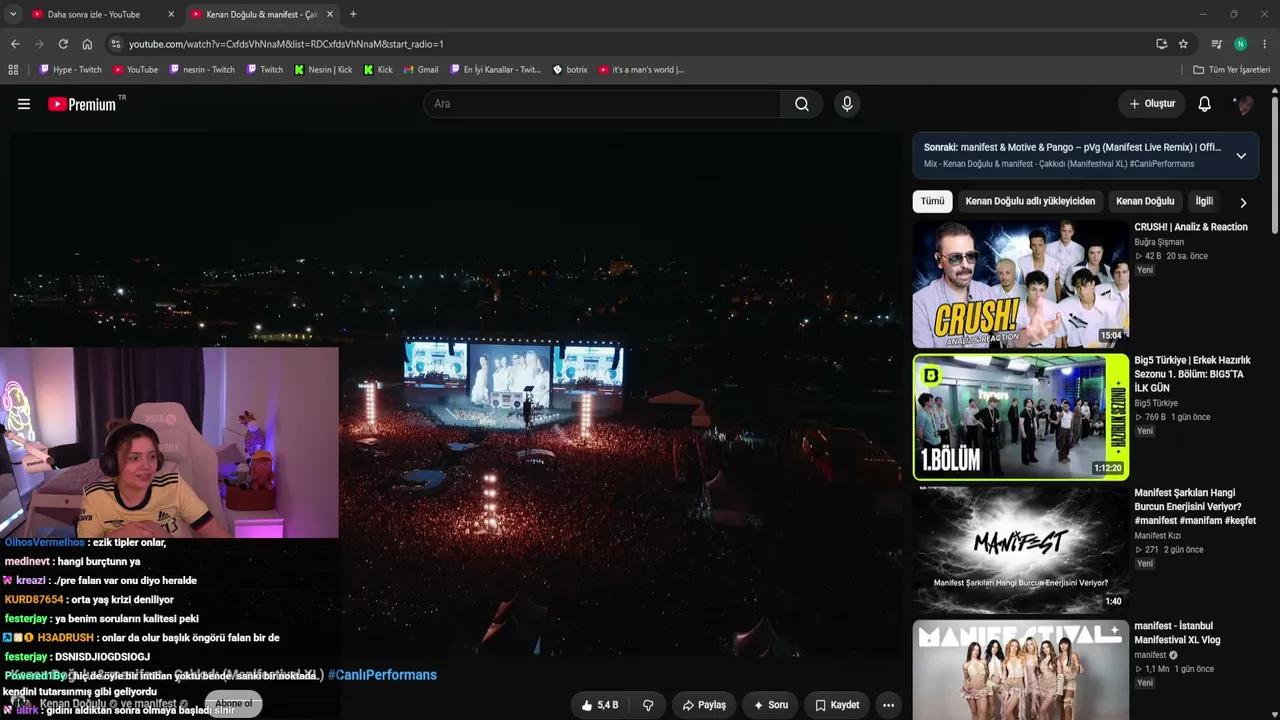Select the Tümü filter chip
The height and width of the screenshot is (720, 1280).
pos(932,201)
